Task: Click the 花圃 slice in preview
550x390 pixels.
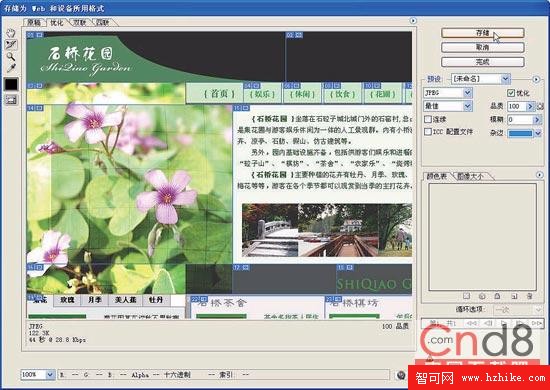Action: pyautogui.click(x=383, y=94)
